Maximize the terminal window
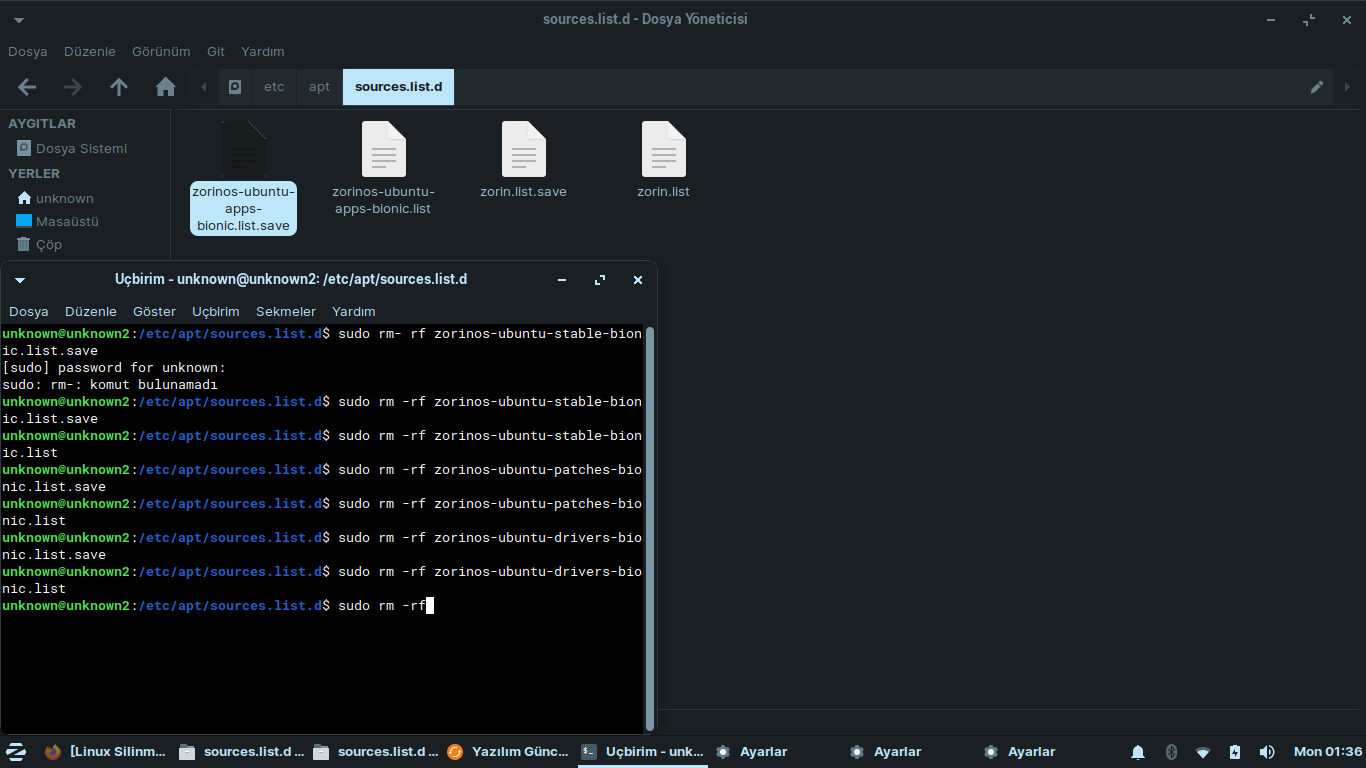The height and width of the screenshot is (768, 1366). click(x=600, y=280)
